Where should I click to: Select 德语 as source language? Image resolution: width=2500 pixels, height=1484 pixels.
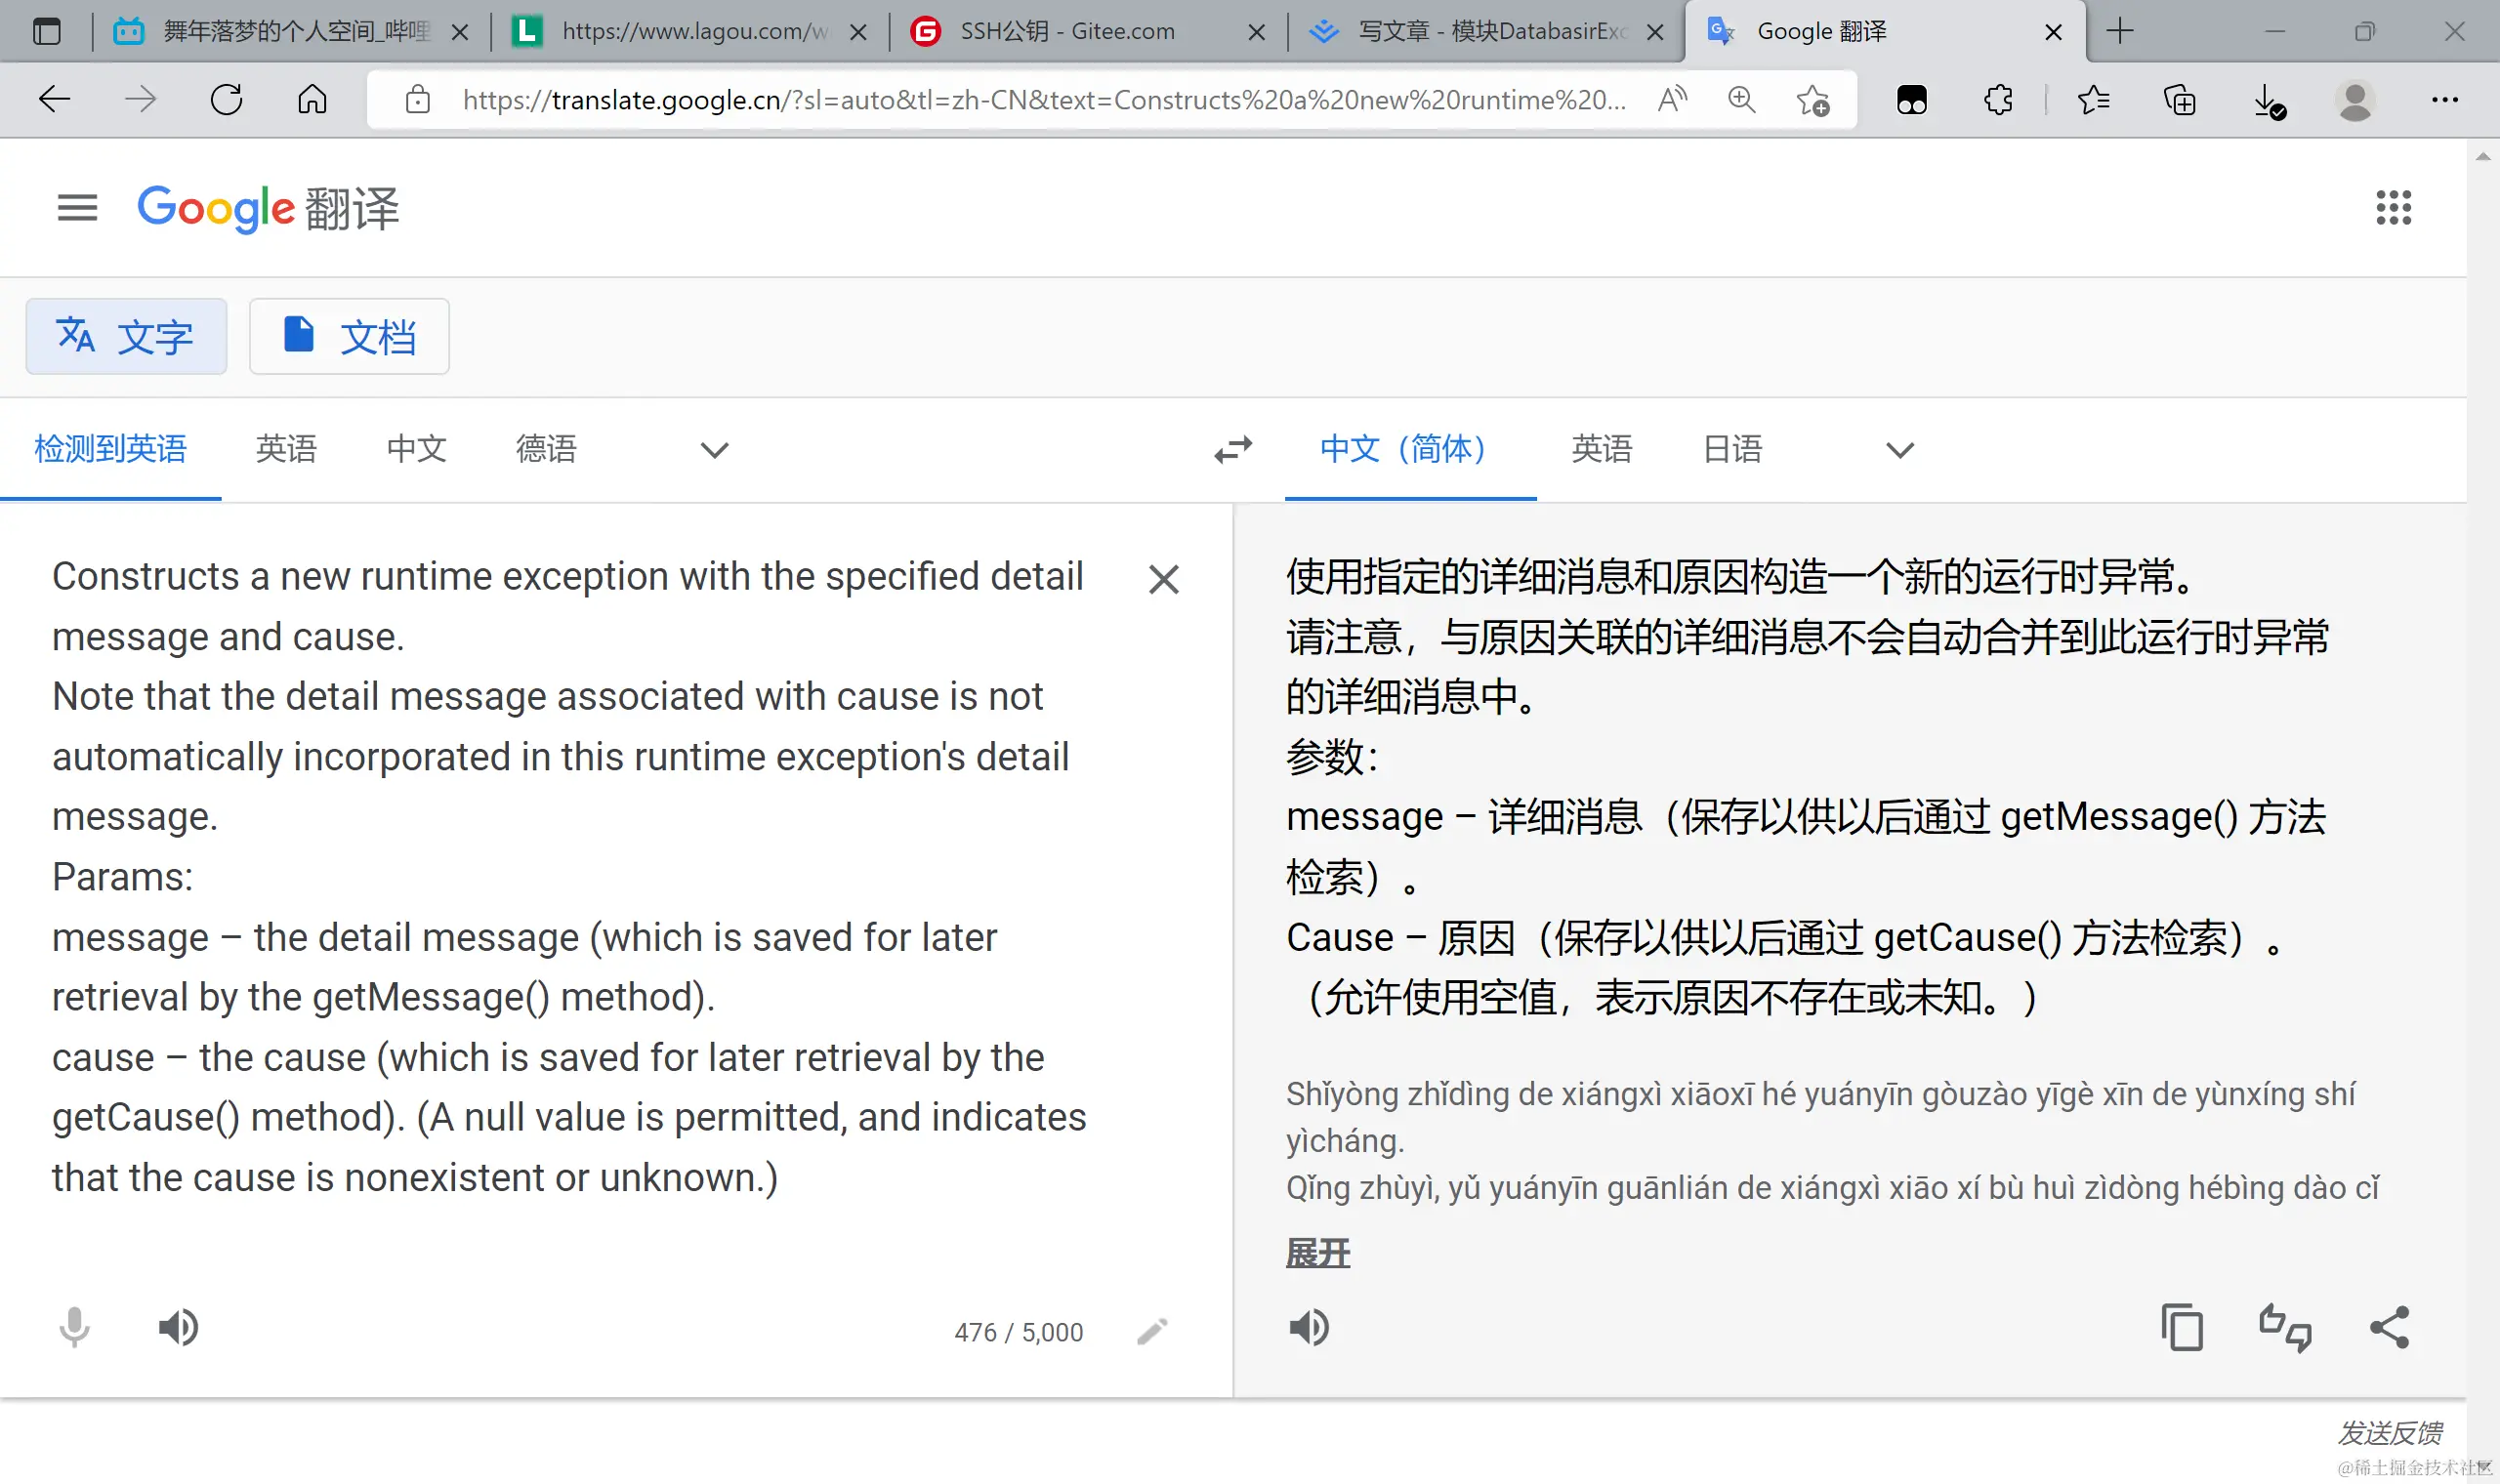pyautogui.click(x=546, y=449)
